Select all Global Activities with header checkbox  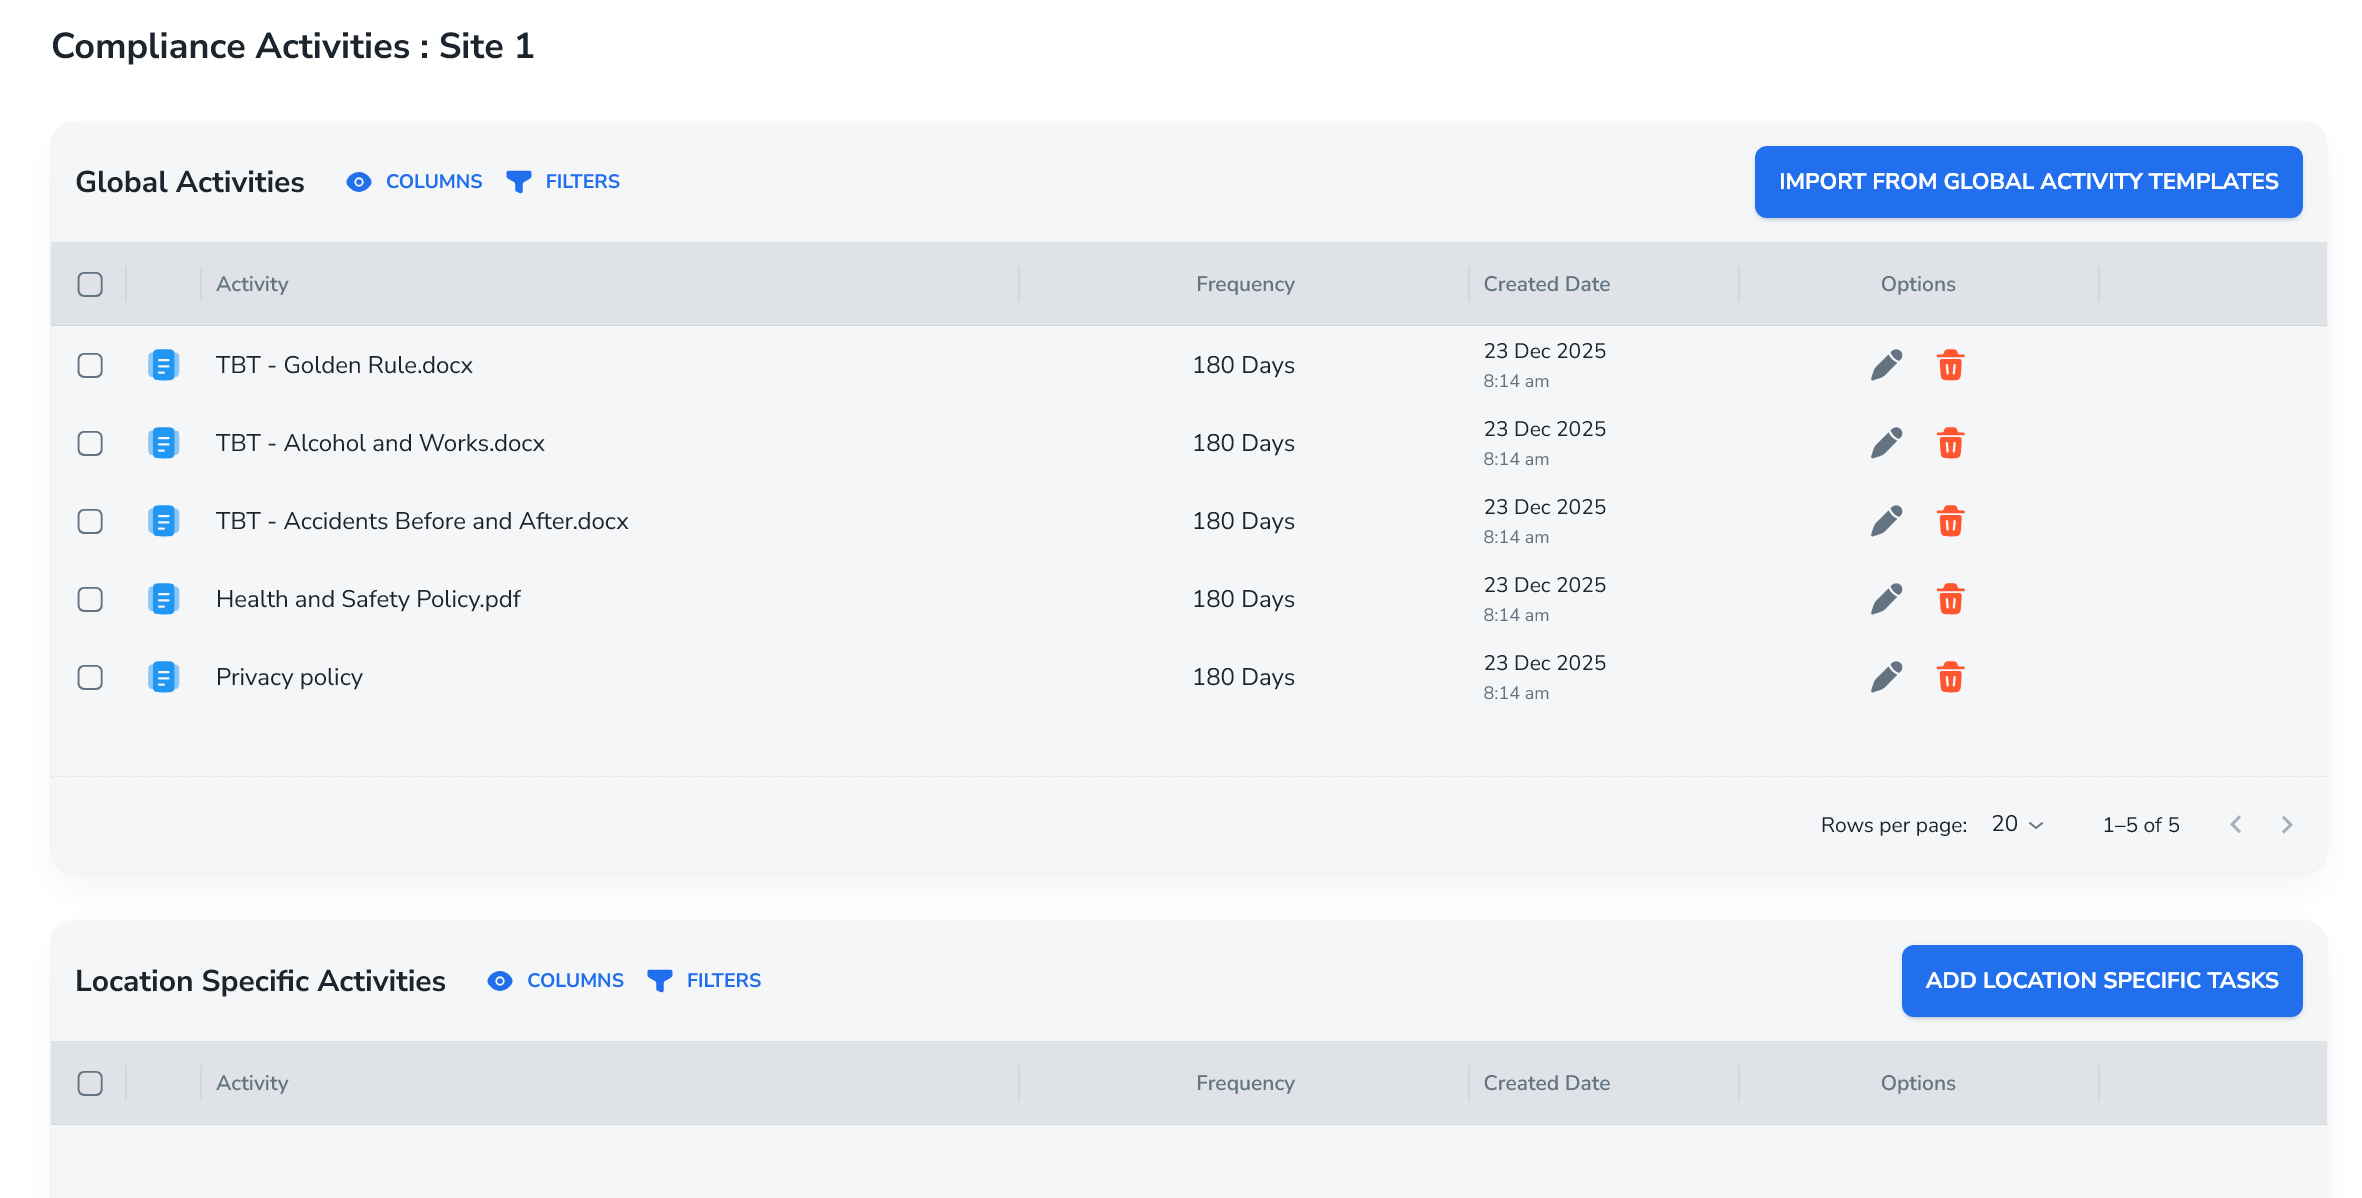point(90,284)
